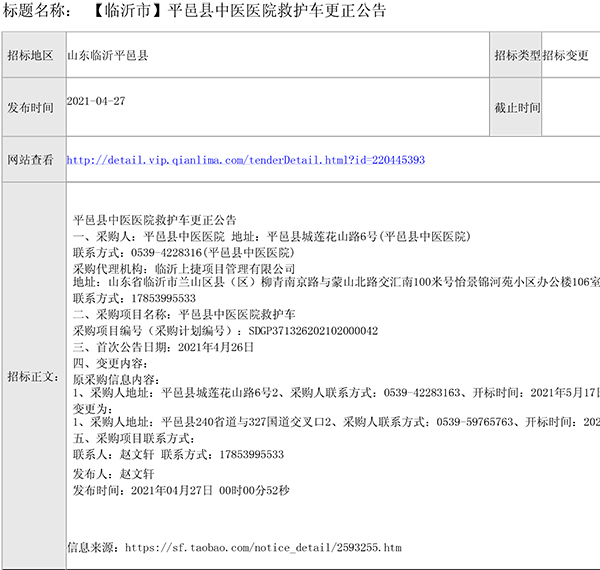This screenshot has height=570, width=600.
Task: Select the 采购代理机构 临沂上捷项目管理有限公司 line
Action: coord(184,269)
